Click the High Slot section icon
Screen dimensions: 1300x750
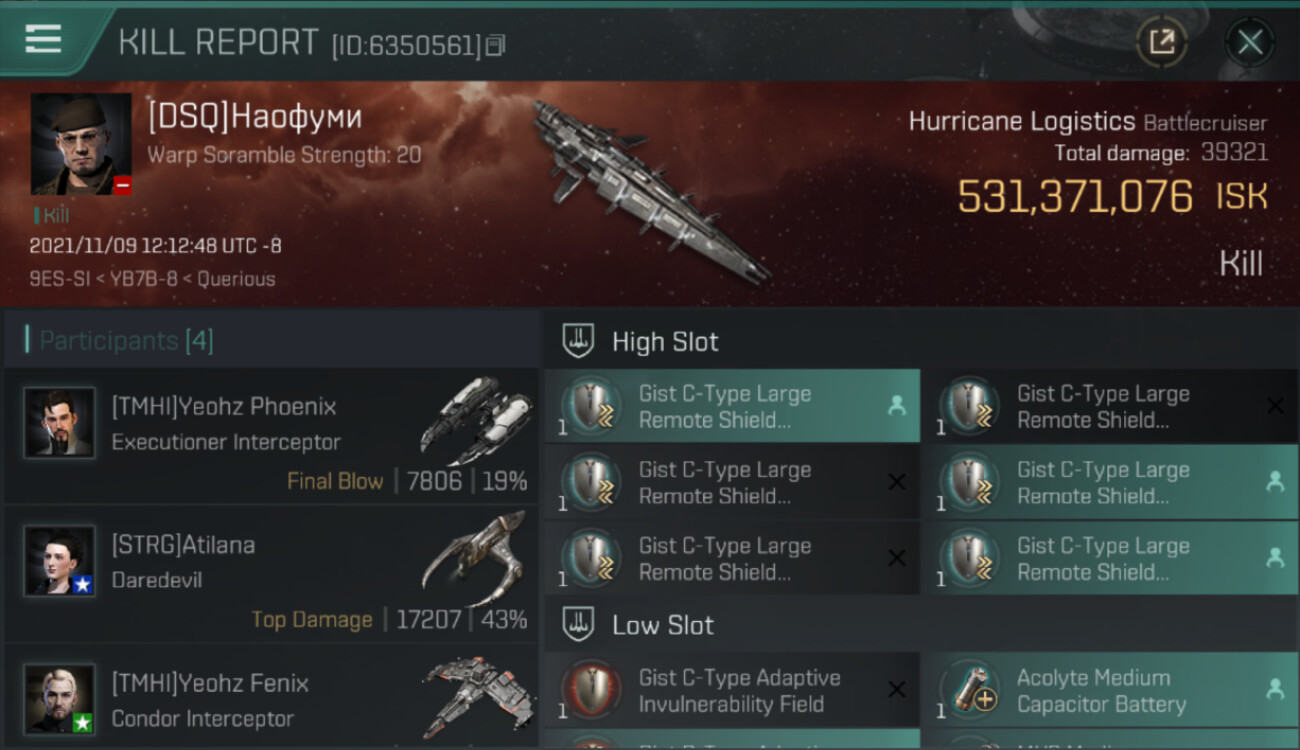click(x=578, y=341)
